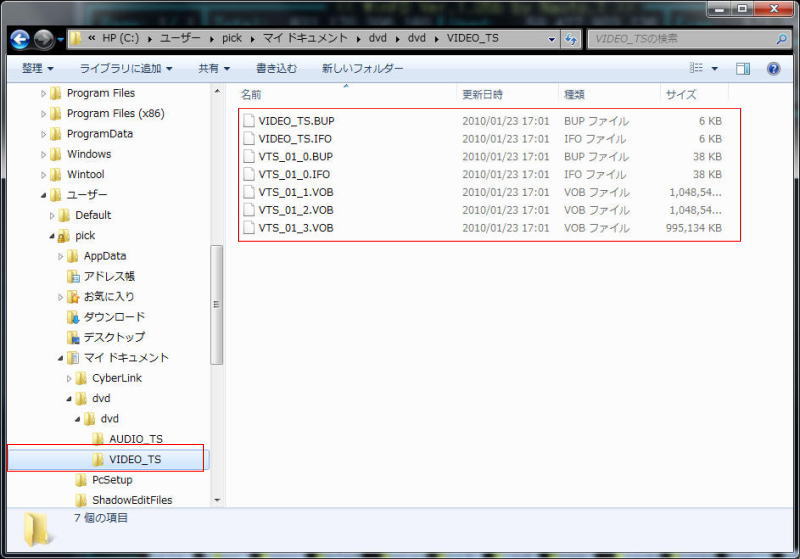Select the ダウンロード folder icon
Viewport: 800px width, 559px height.
click(73, 317)
